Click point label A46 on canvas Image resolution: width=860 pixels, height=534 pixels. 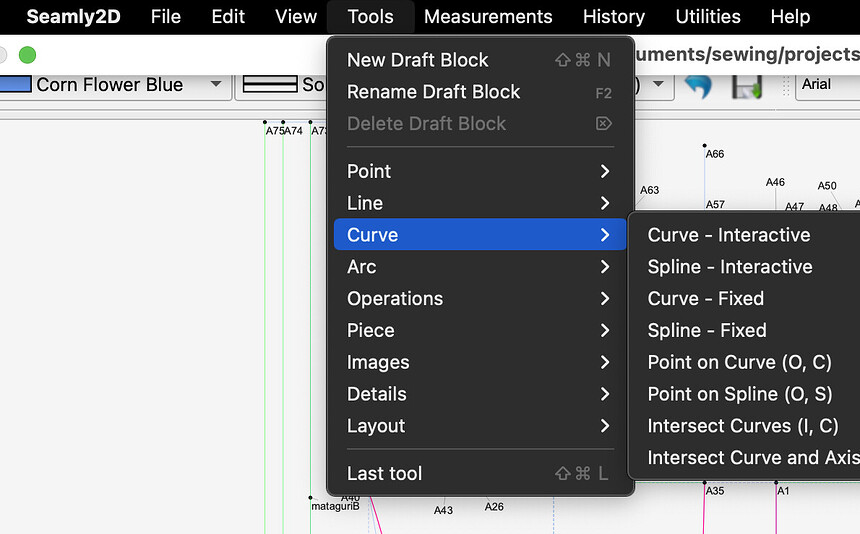click(775, 182)
